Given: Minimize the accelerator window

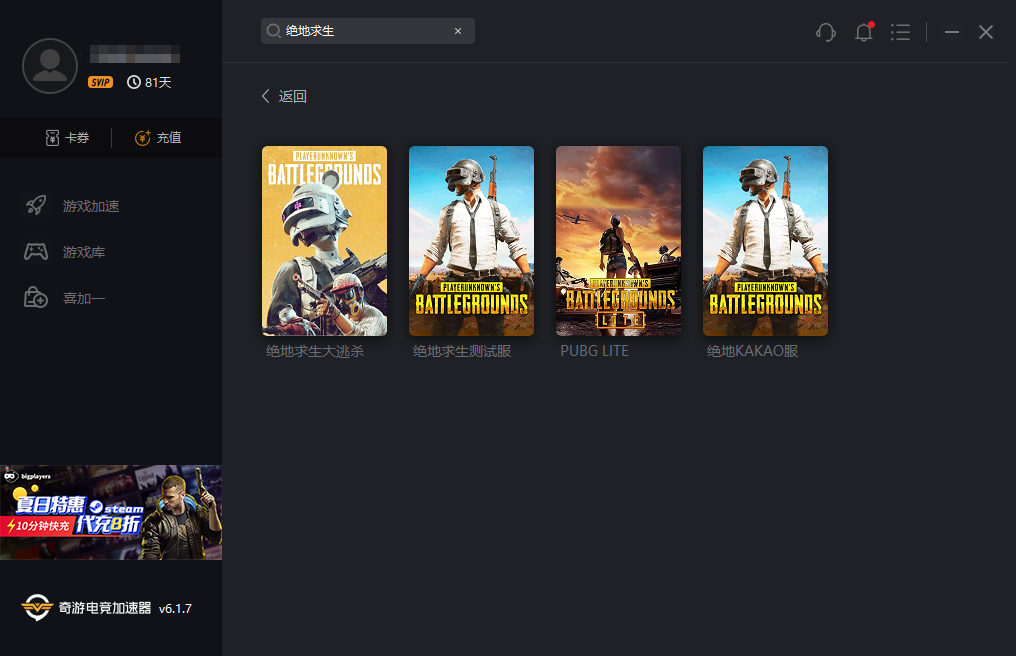Looking at the screenshot, I should tap(952, 32).
